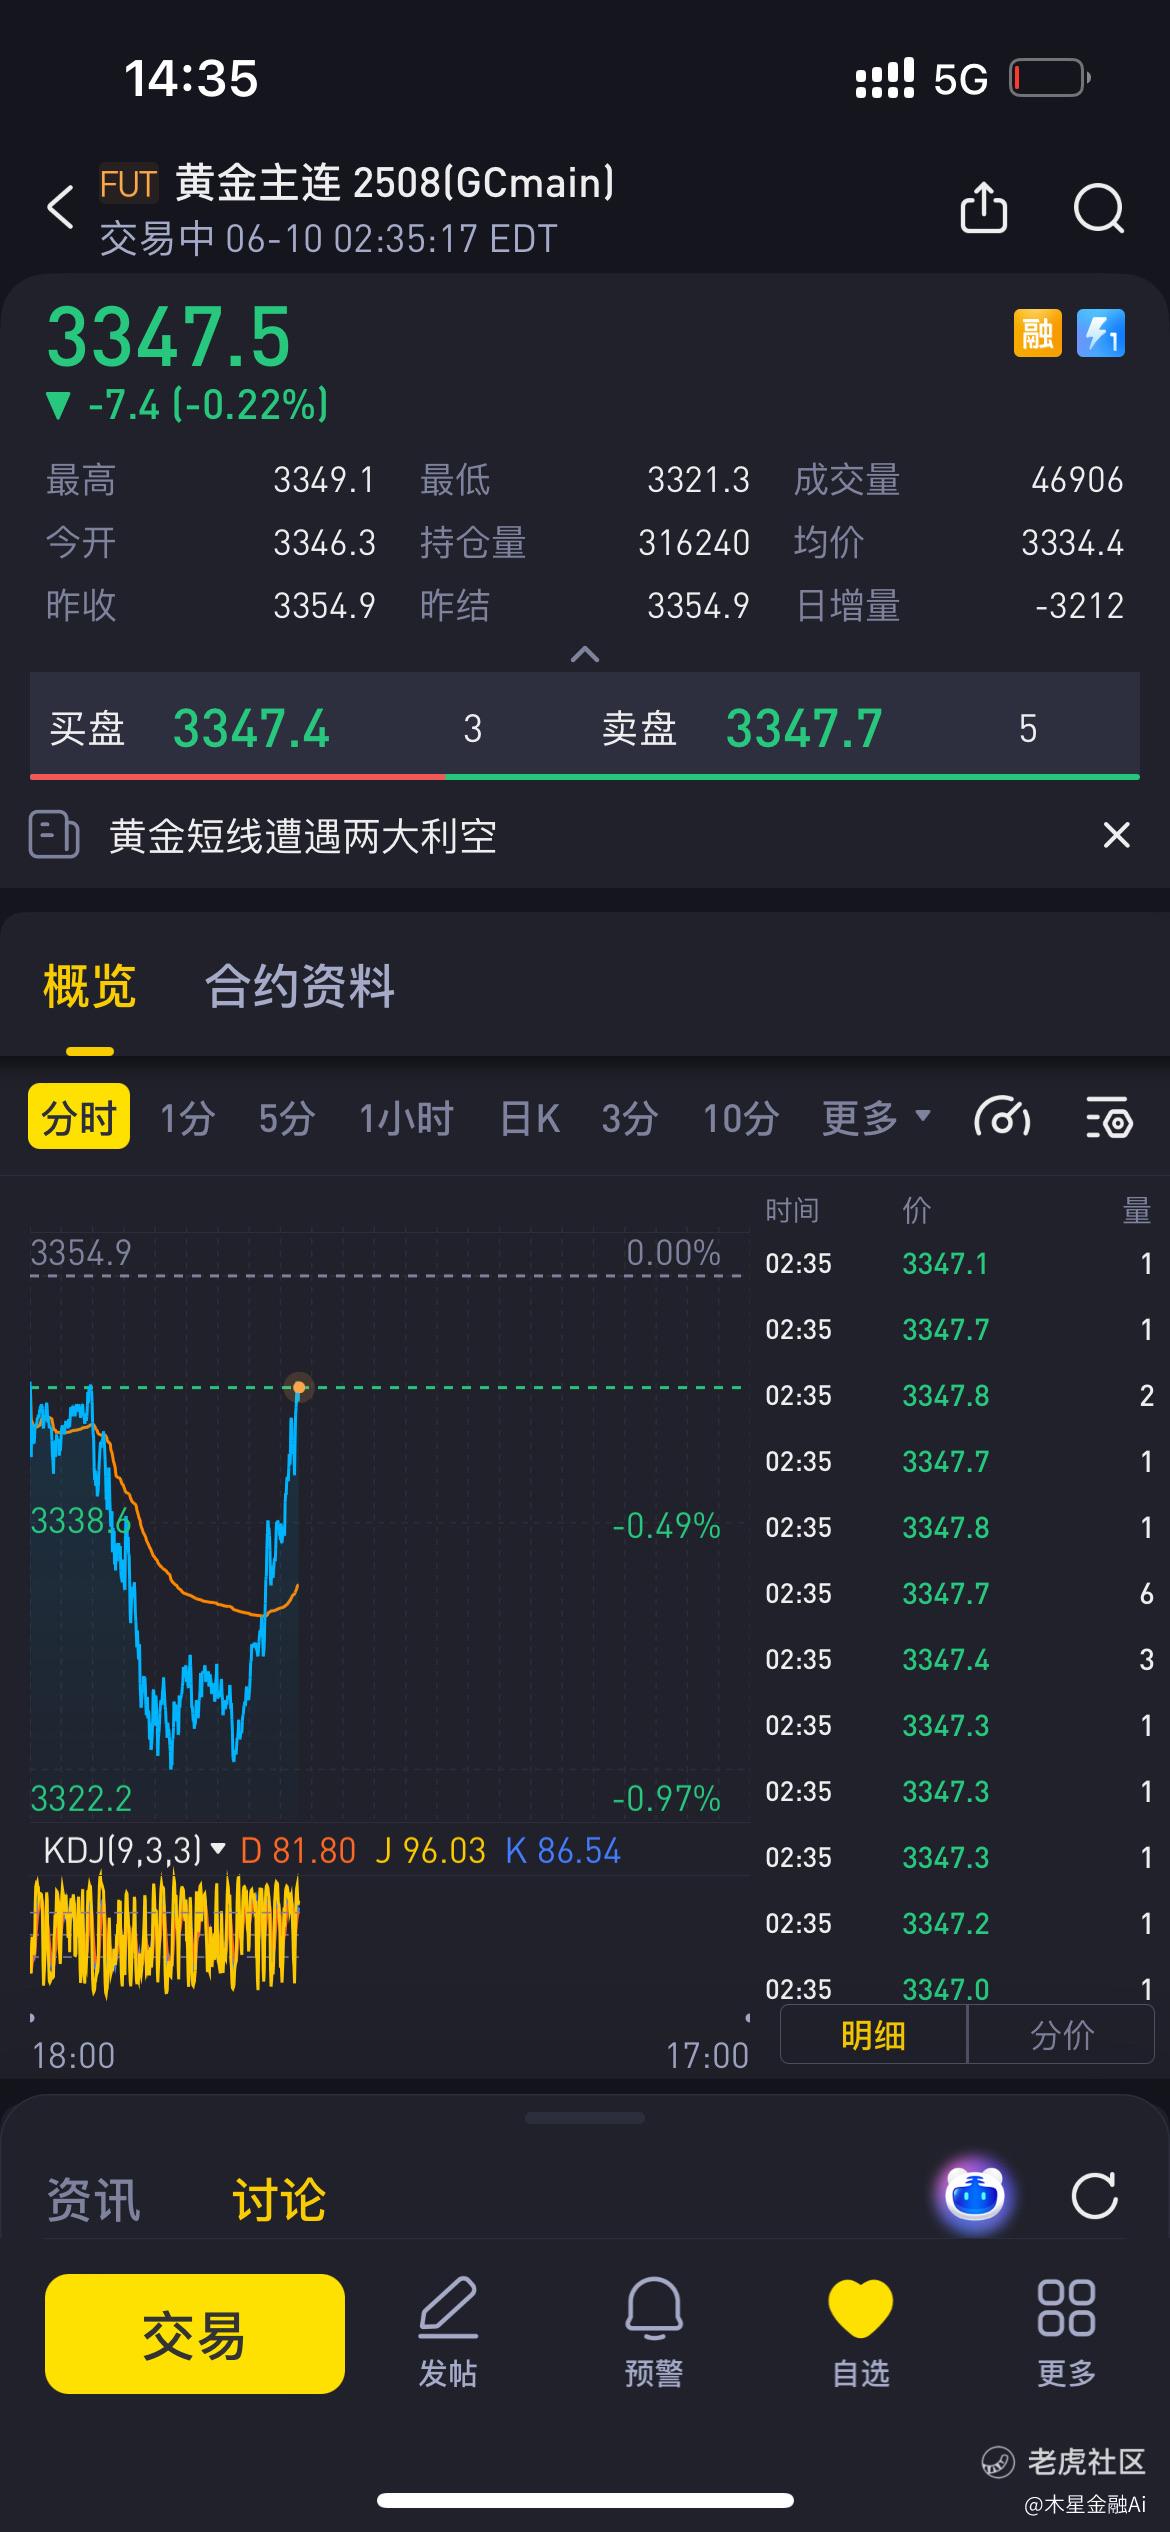Viewport: 1170px width, 2532px height.
Task: Open the news icon beside the gold headline
Action: (54, 835)
